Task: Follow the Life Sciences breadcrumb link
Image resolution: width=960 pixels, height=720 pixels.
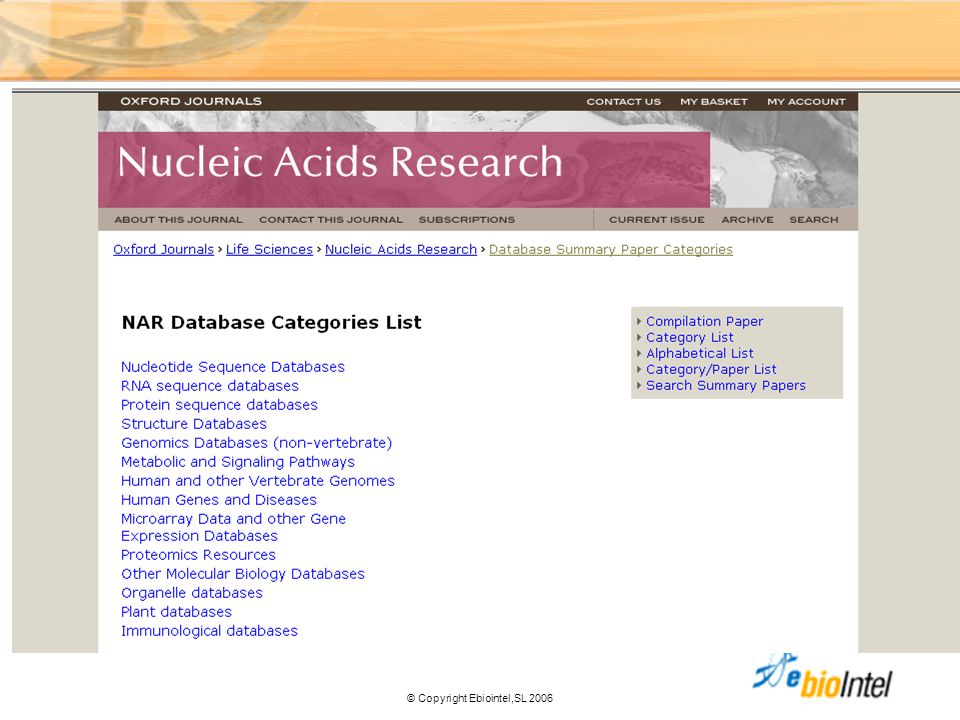Action: click(269, 249)
